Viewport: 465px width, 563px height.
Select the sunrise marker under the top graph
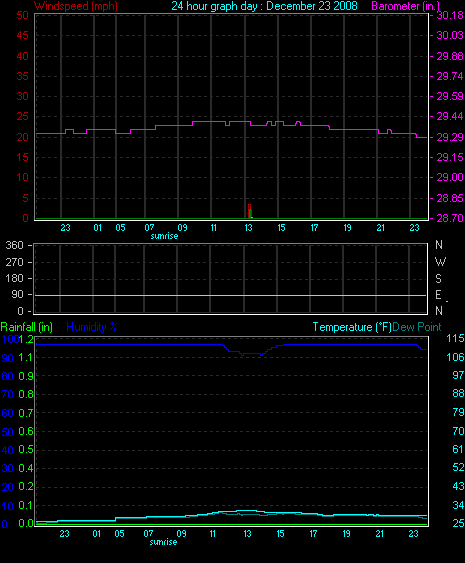click(164, 236)
